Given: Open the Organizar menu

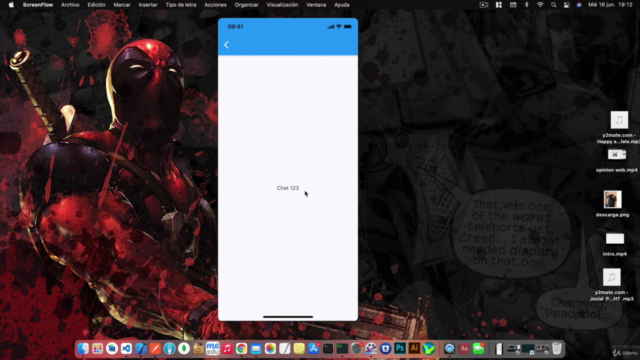Looking at the screenshot, I should tap(247, 5).
